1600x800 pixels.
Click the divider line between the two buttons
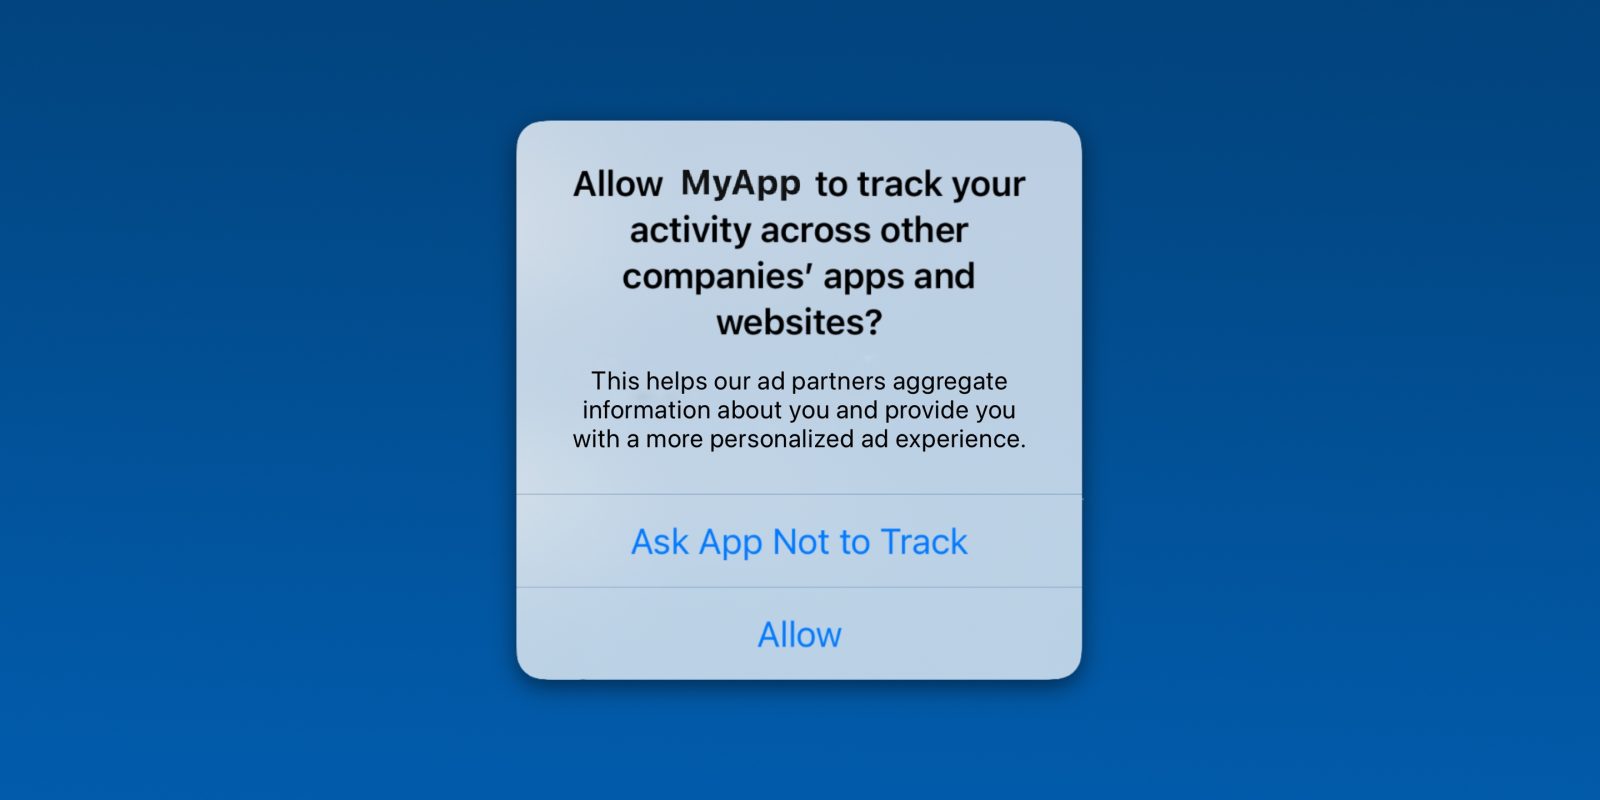click(799, 587)
